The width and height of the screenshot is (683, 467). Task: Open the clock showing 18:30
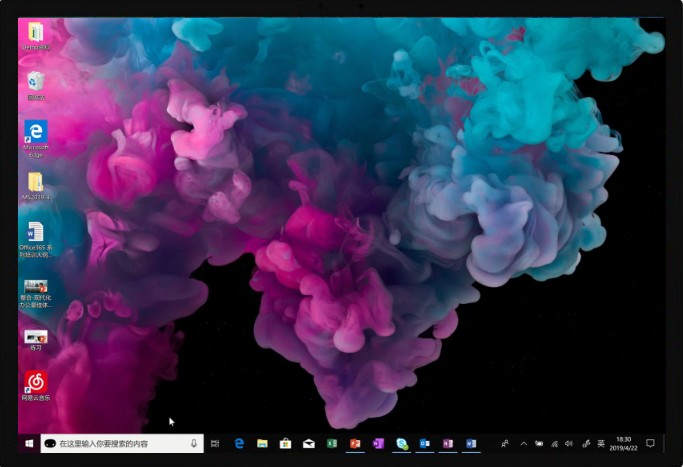(623, 443)
